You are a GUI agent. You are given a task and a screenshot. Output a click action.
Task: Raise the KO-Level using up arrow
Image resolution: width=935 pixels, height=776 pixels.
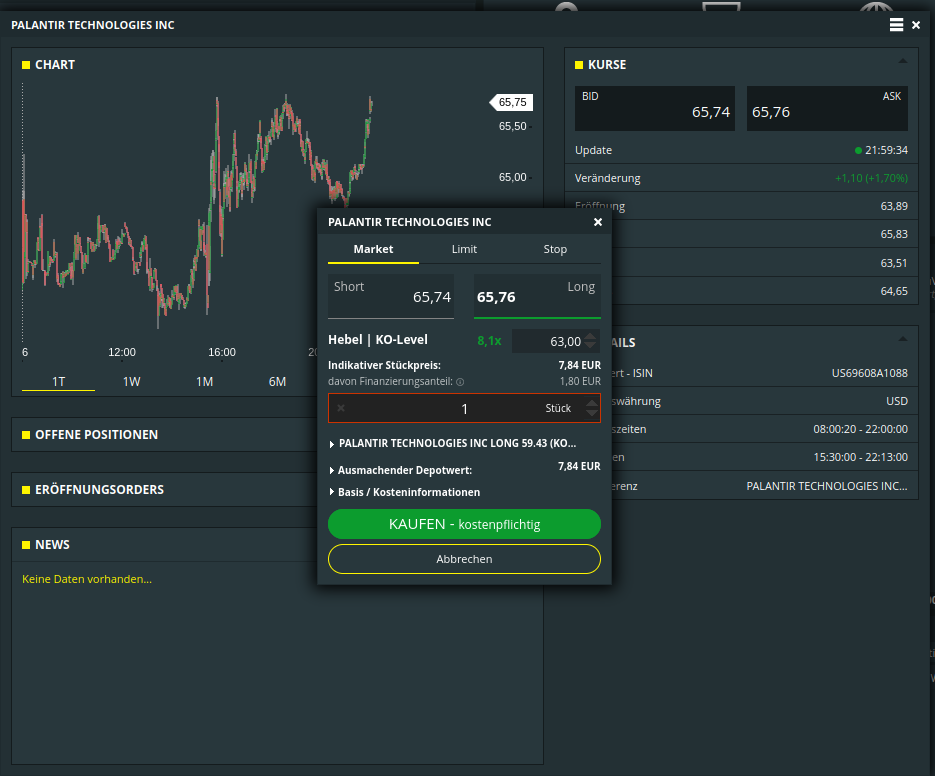click(x=591, y=336)
